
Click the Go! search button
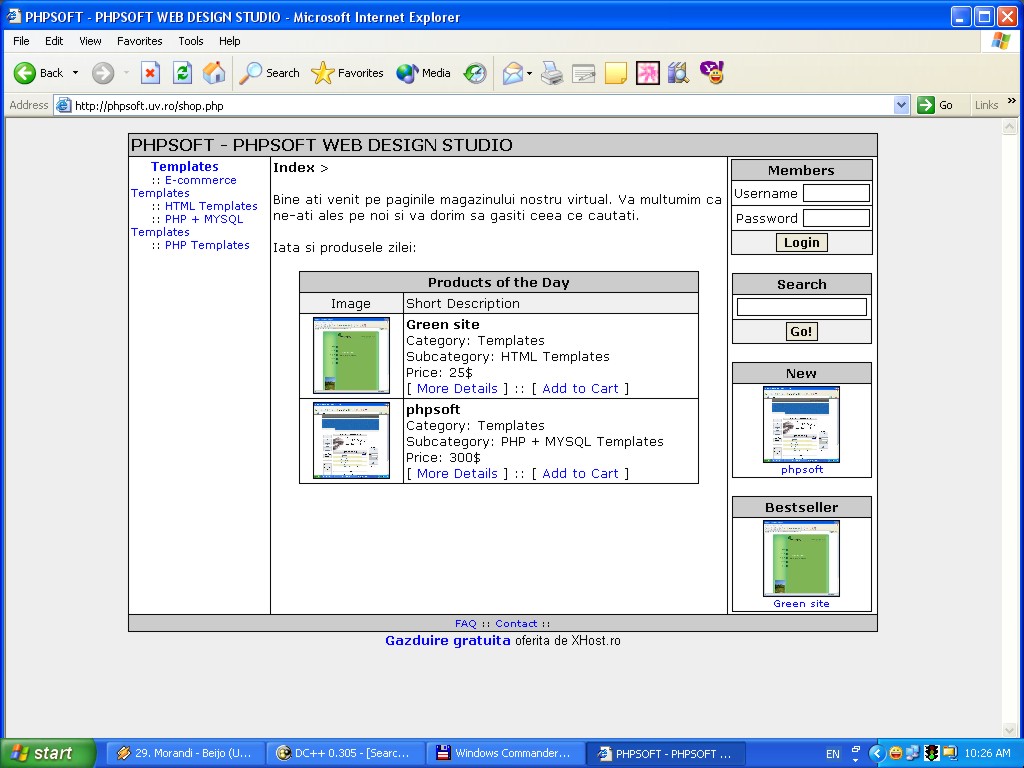[x=801, y=332]
